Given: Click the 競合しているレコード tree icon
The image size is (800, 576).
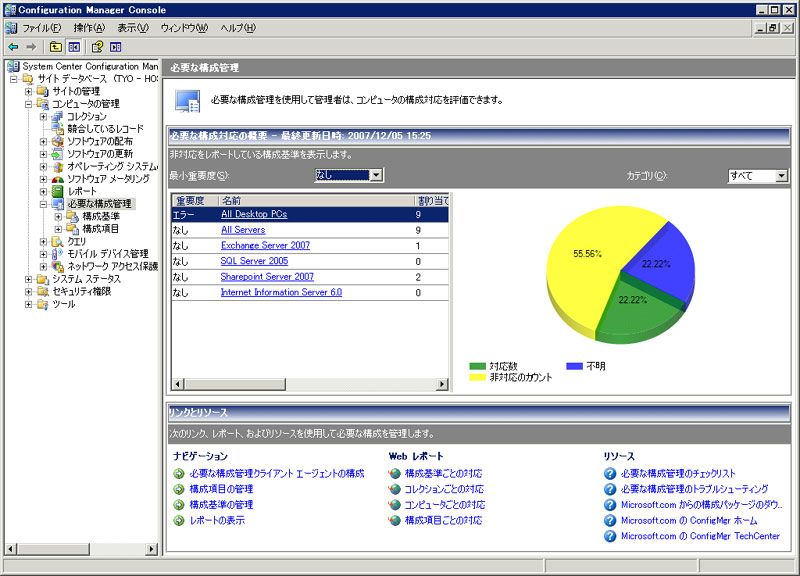Looking at the screenshot, I should point(58,129).
